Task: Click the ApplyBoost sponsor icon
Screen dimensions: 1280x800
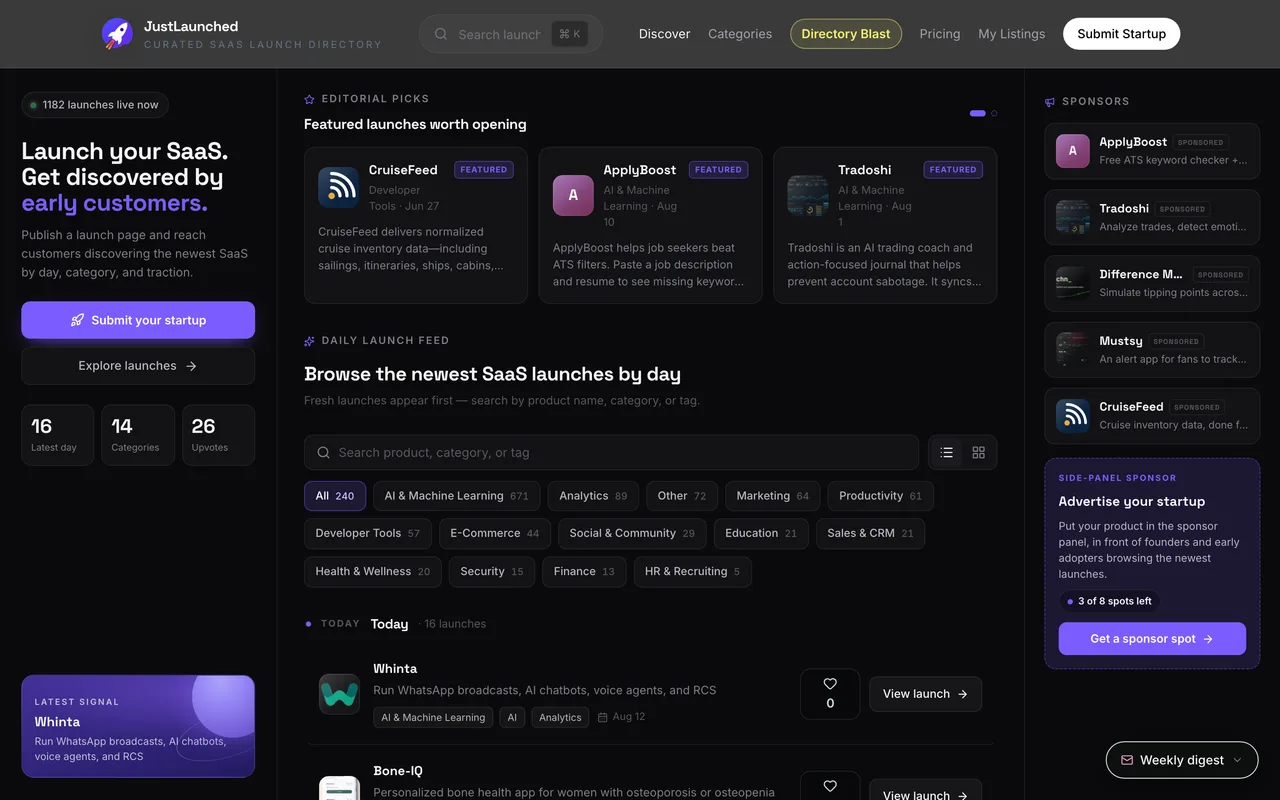Action: click(1073, 151)
